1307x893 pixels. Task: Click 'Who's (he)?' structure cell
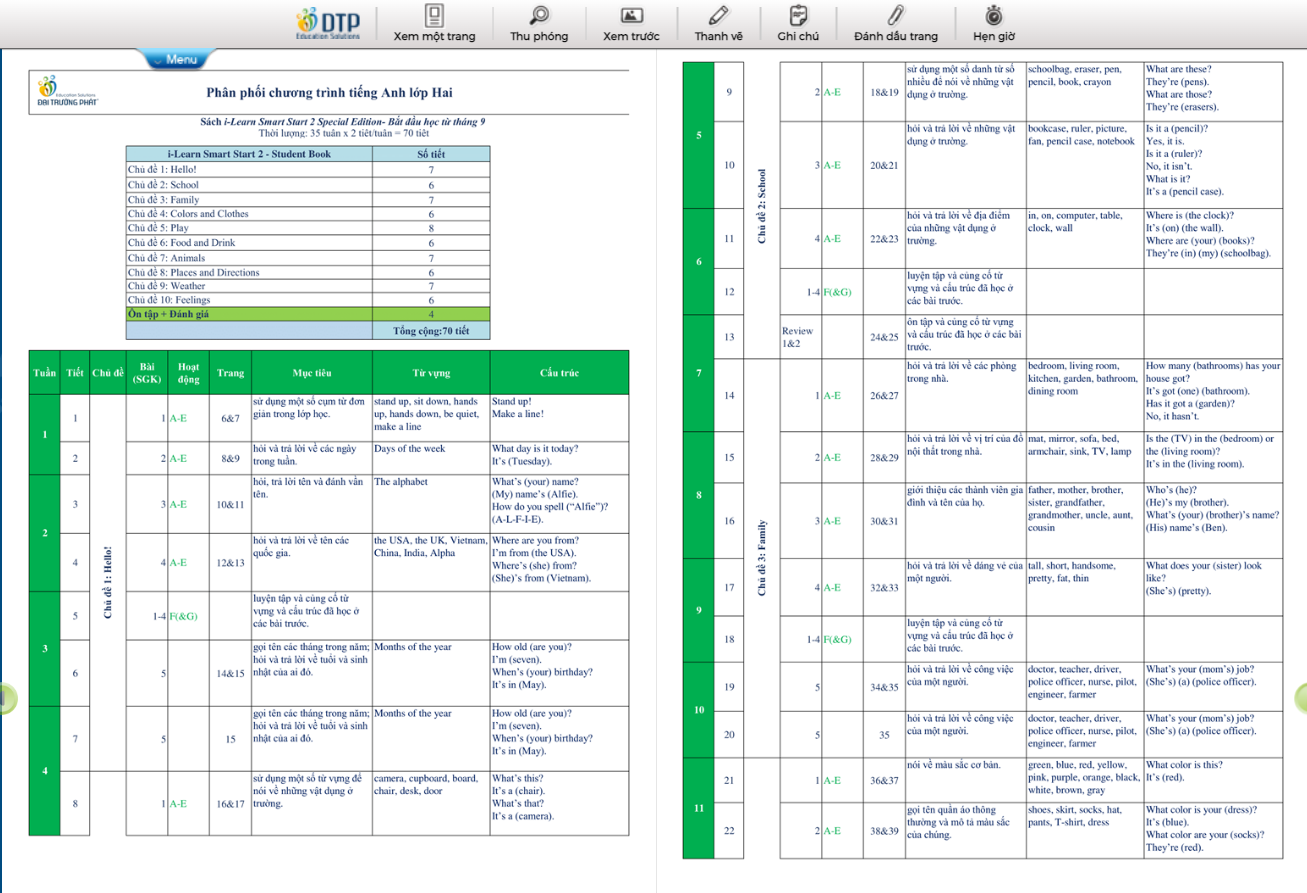point(1213,521)
